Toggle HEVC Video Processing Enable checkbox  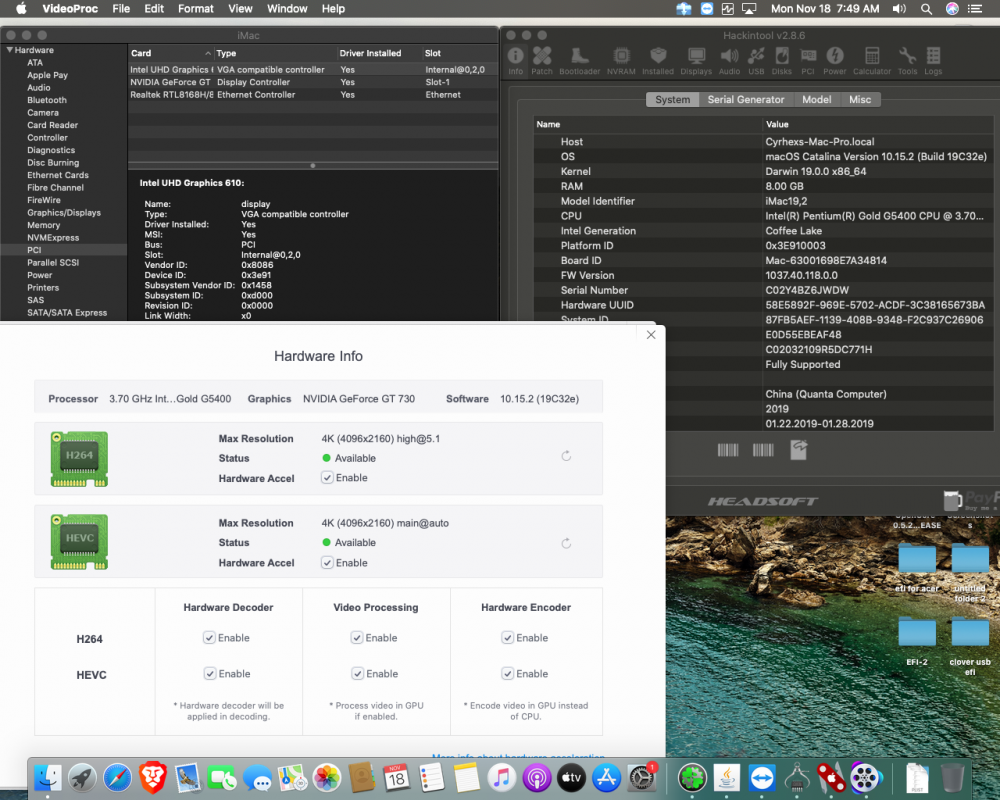[357, 674]
